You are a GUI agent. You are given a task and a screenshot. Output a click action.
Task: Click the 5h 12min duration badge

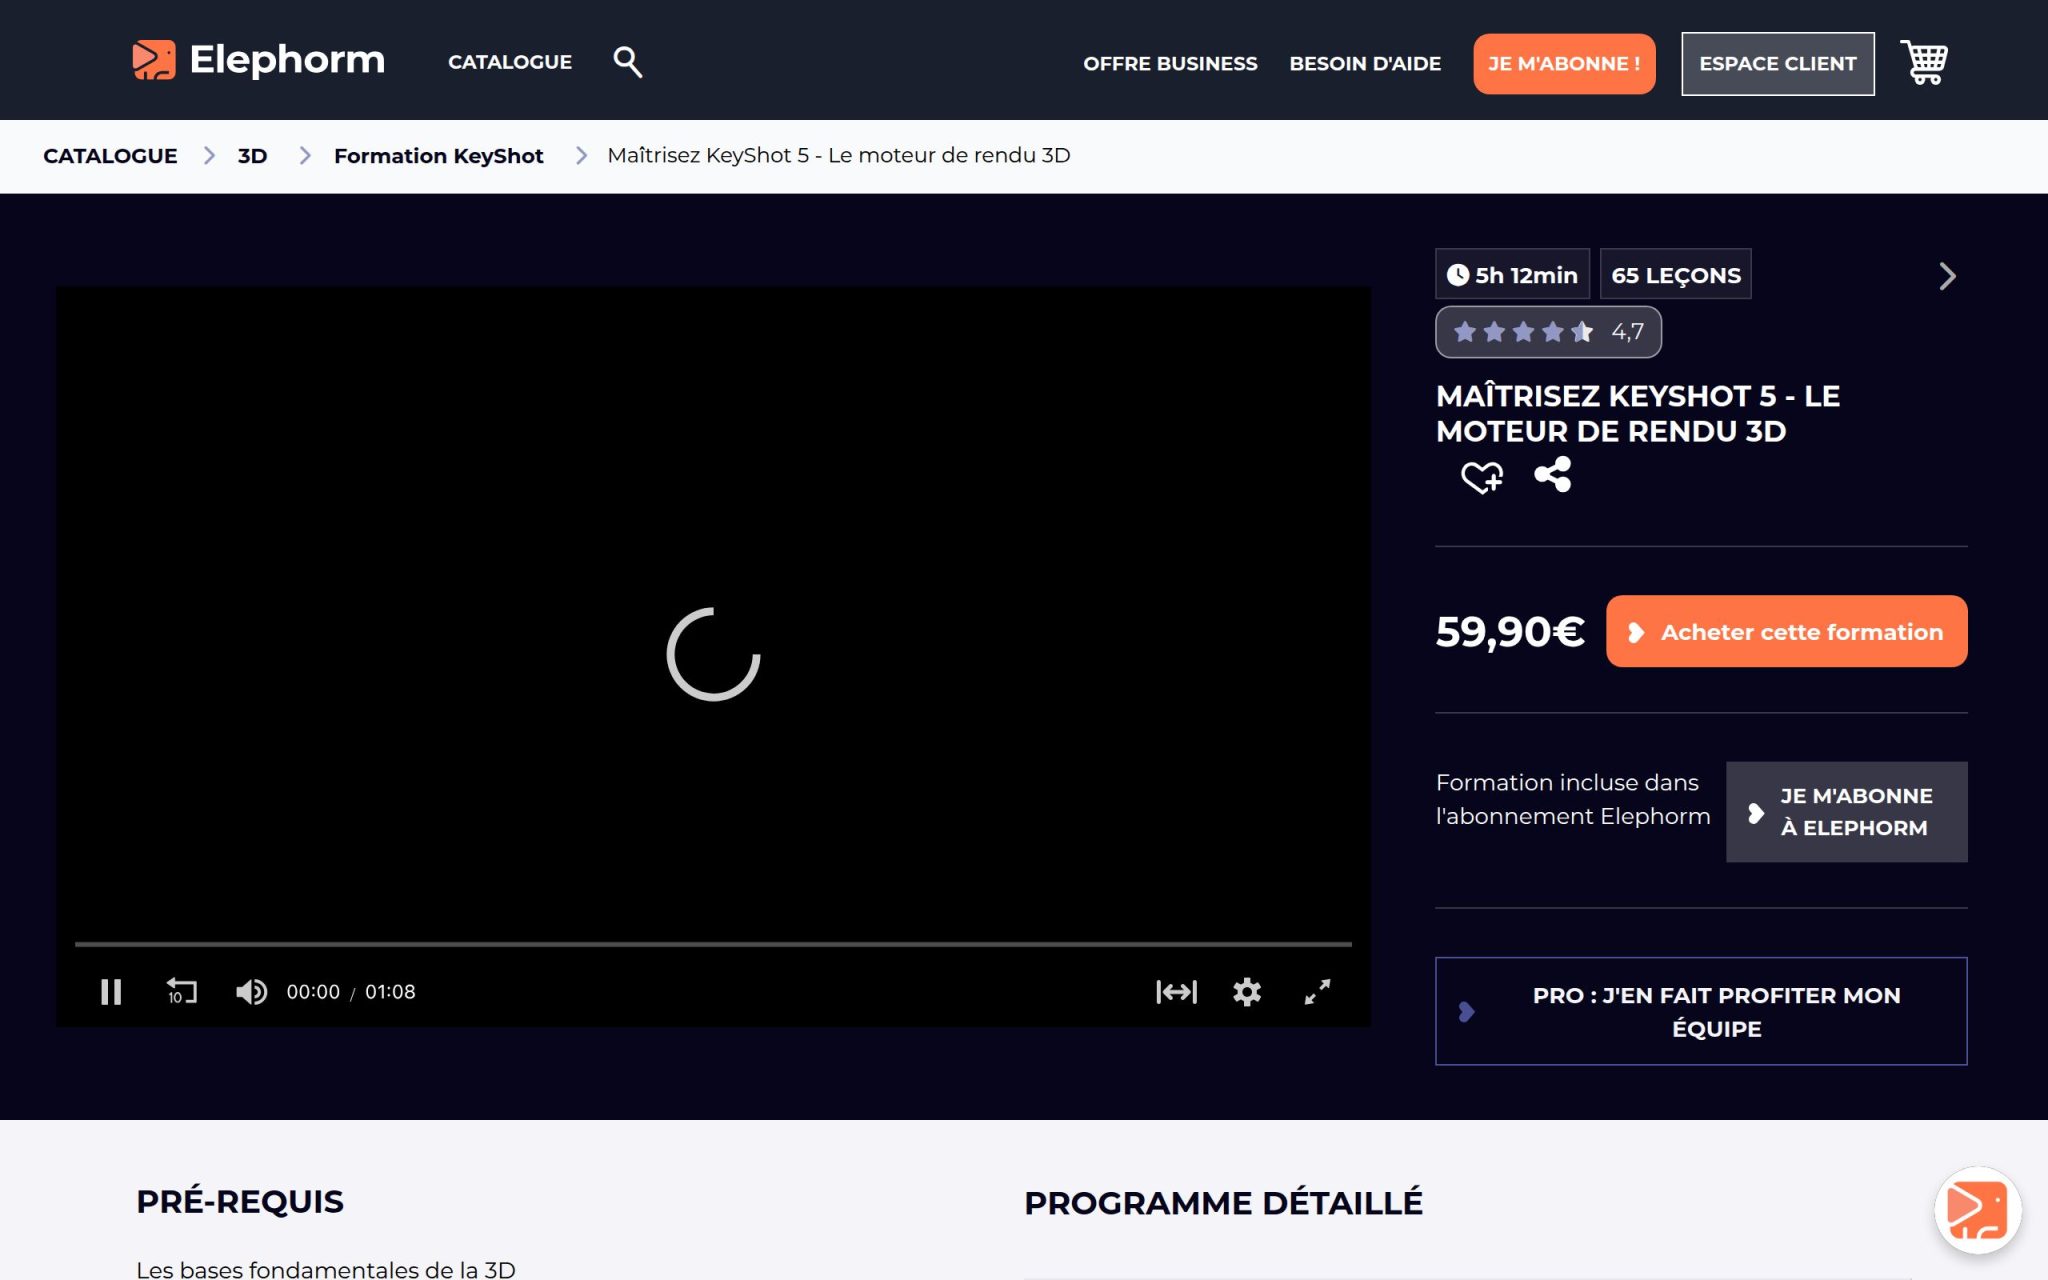pyautogui.click(x=1512, y=275)
